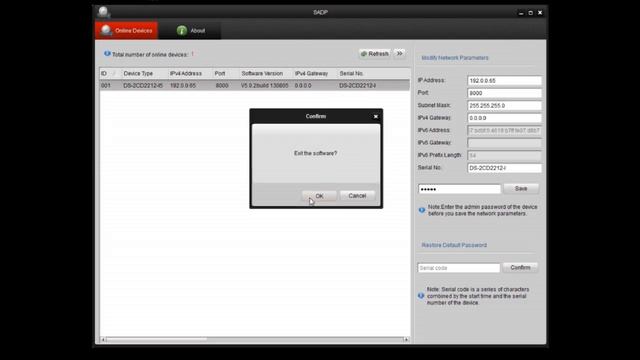Click the SADP application icon in title bar

104,12
